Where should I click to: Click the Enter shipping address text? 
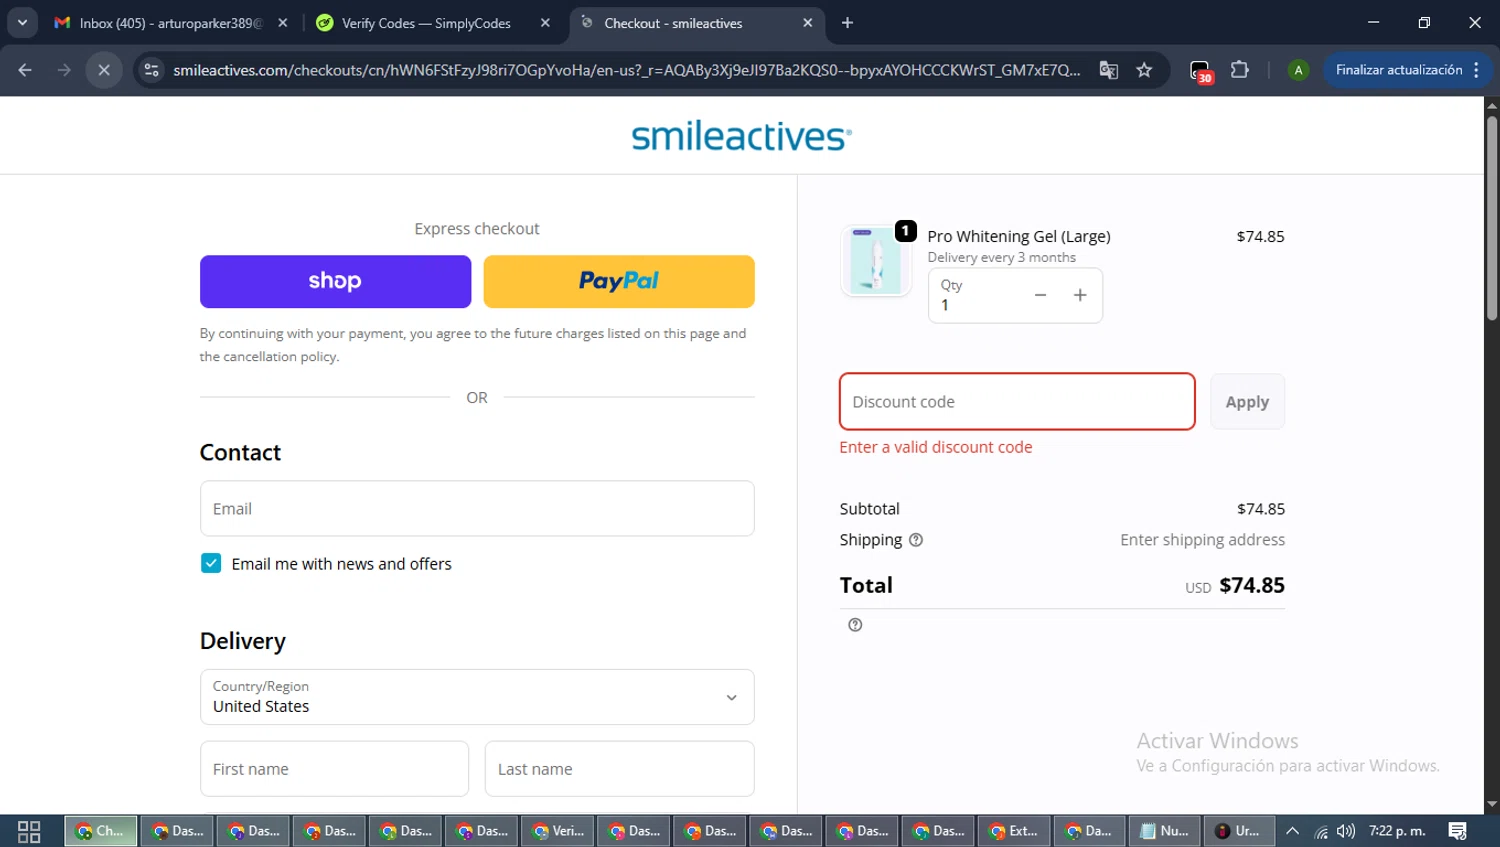[1202, 540]
